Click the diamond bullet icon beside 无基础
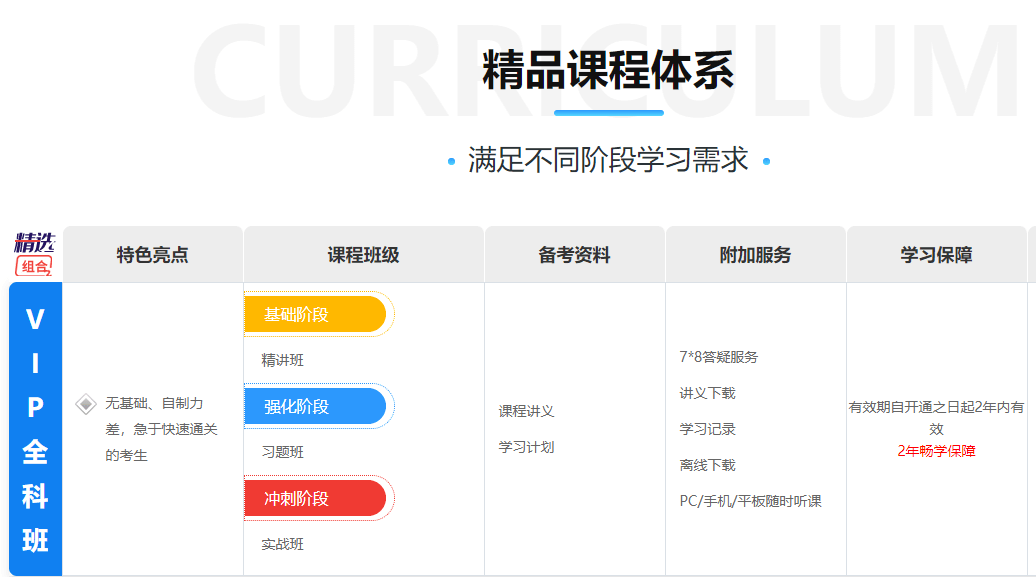This screenshot has width=1036, height=577. click(x=86, y=404)
